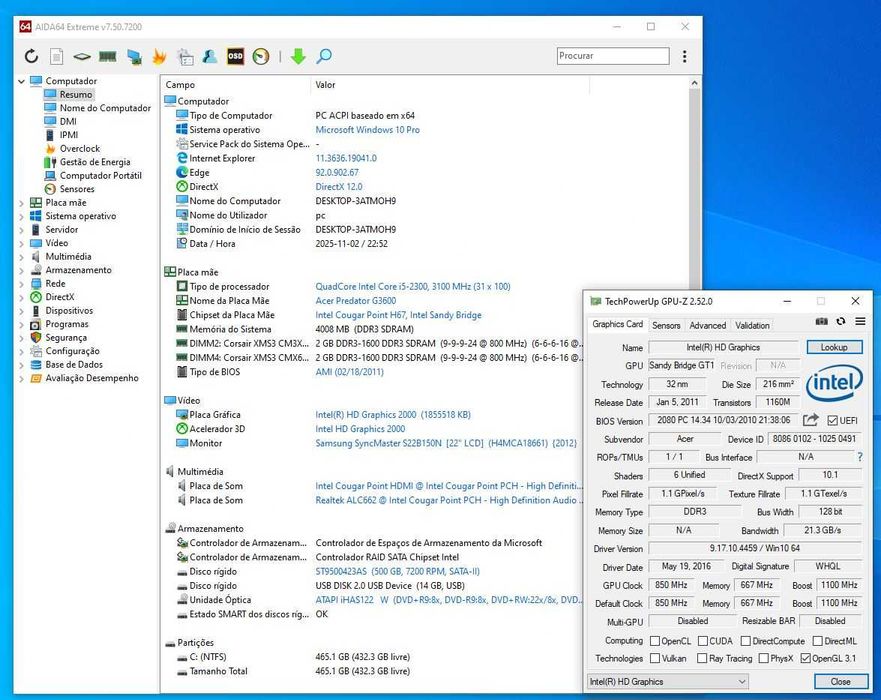Image resolution: width=881 pixels, height=700 pixels.
Task: Expand the Multimédia tree node
Action: click(21, 257)
